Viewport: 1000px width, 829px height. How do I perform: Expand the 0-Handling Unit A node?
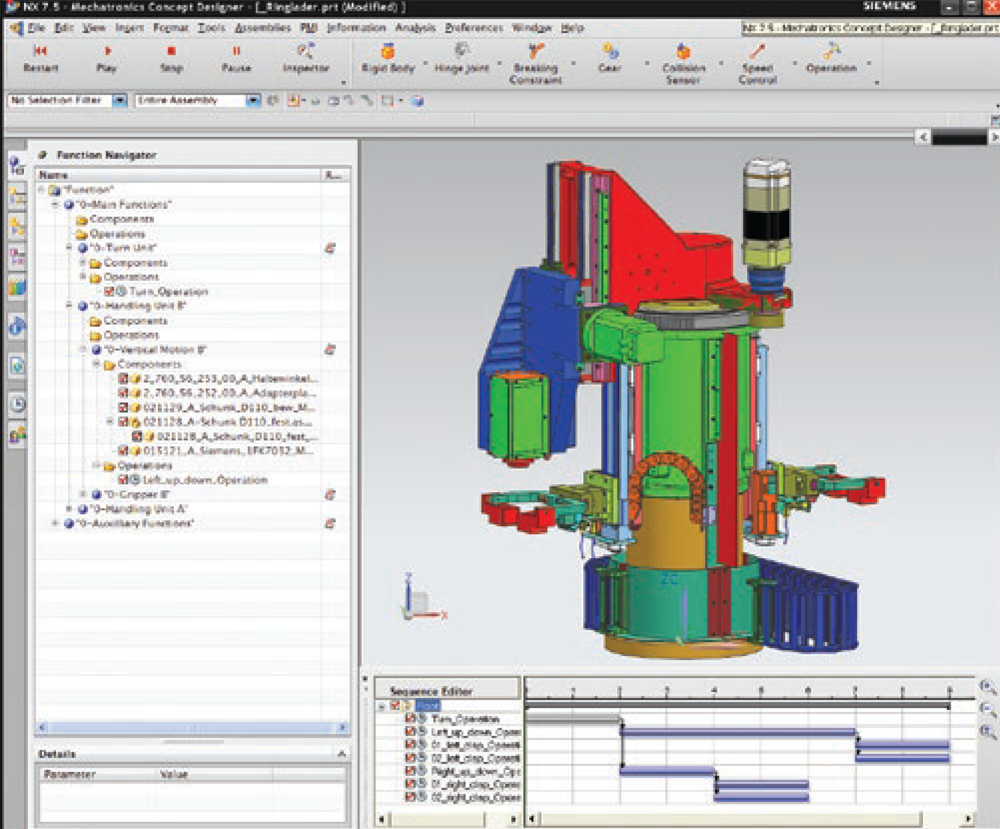click(x=70, y=509)
